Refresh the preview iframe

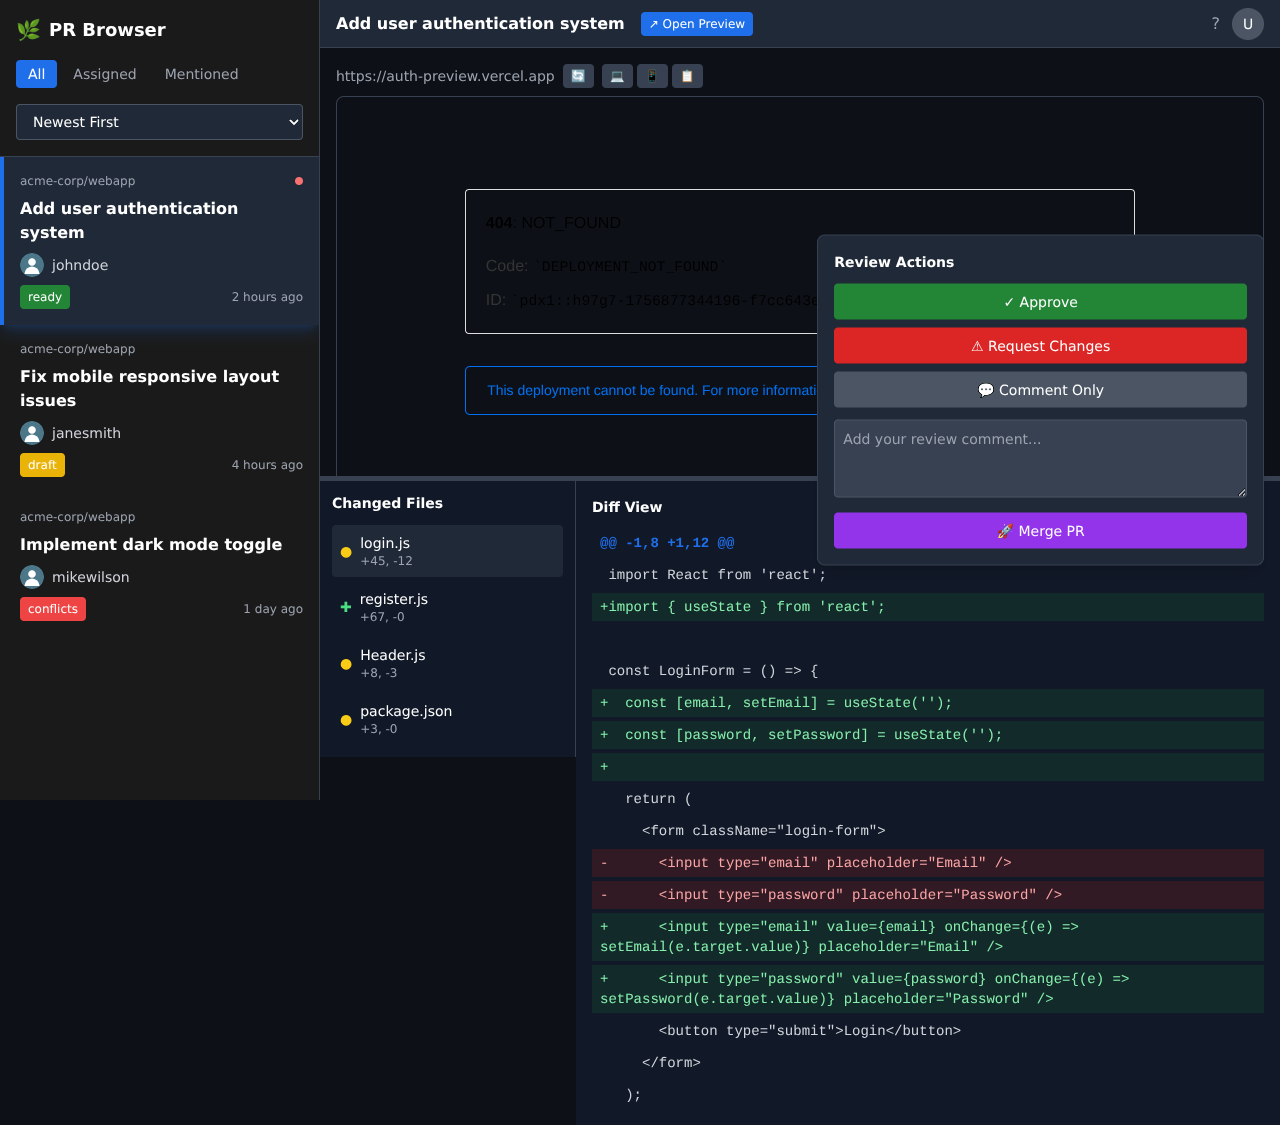[x=578, y=75]
